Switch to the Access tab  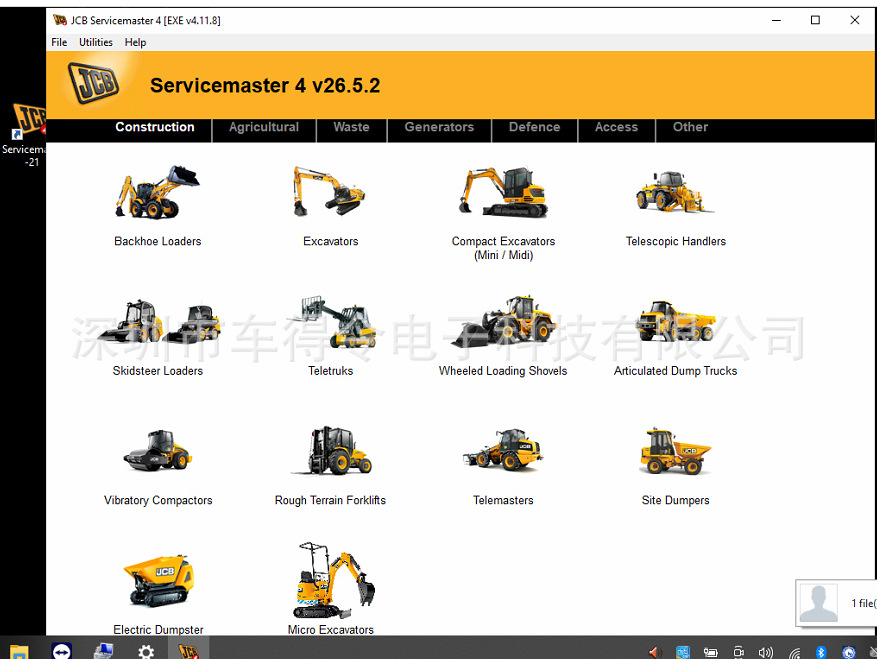[616, 127]
